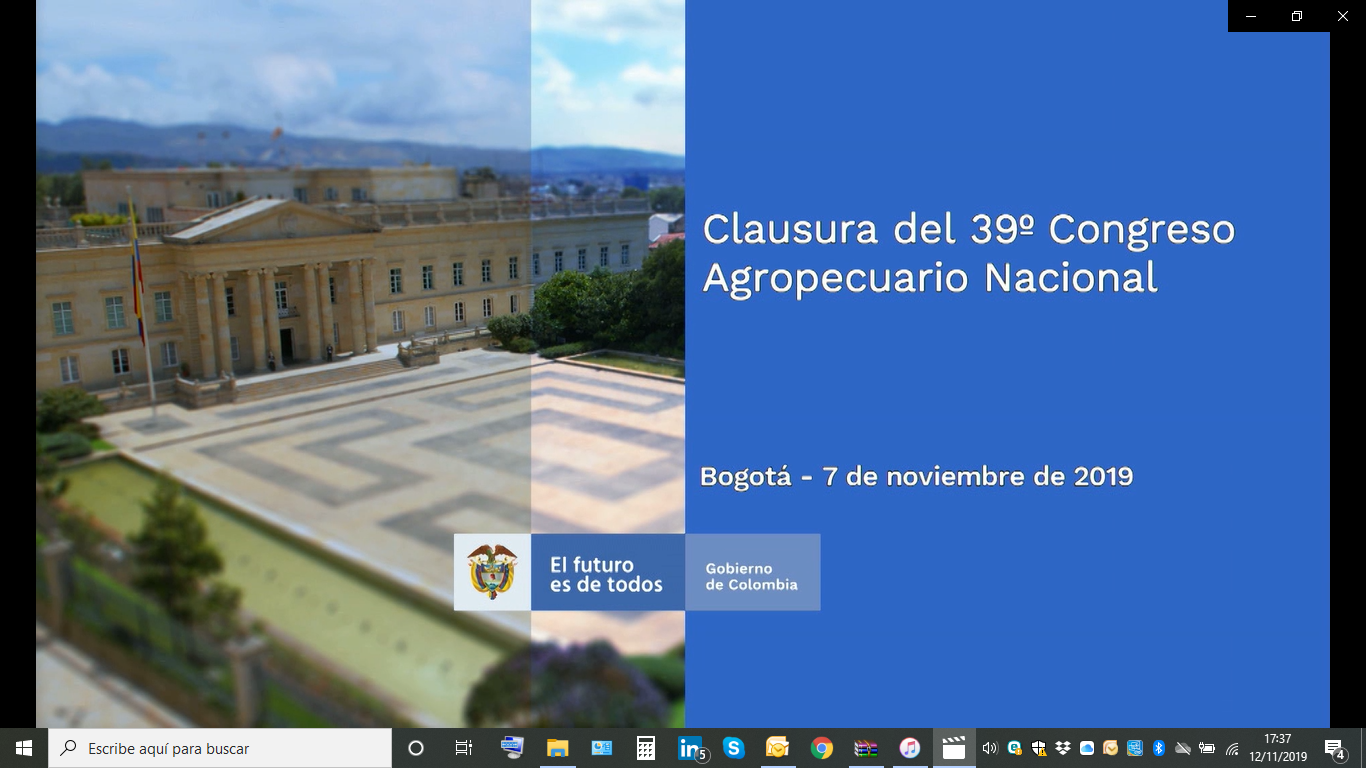Viewport: 1366px width, 768px height.
Task: Restore down the video player window
Action: pos(1297,16)
